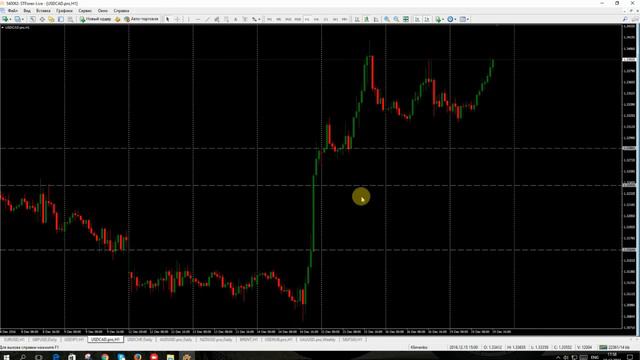Expand the Profiles dropdown arrow

(23, 19)
